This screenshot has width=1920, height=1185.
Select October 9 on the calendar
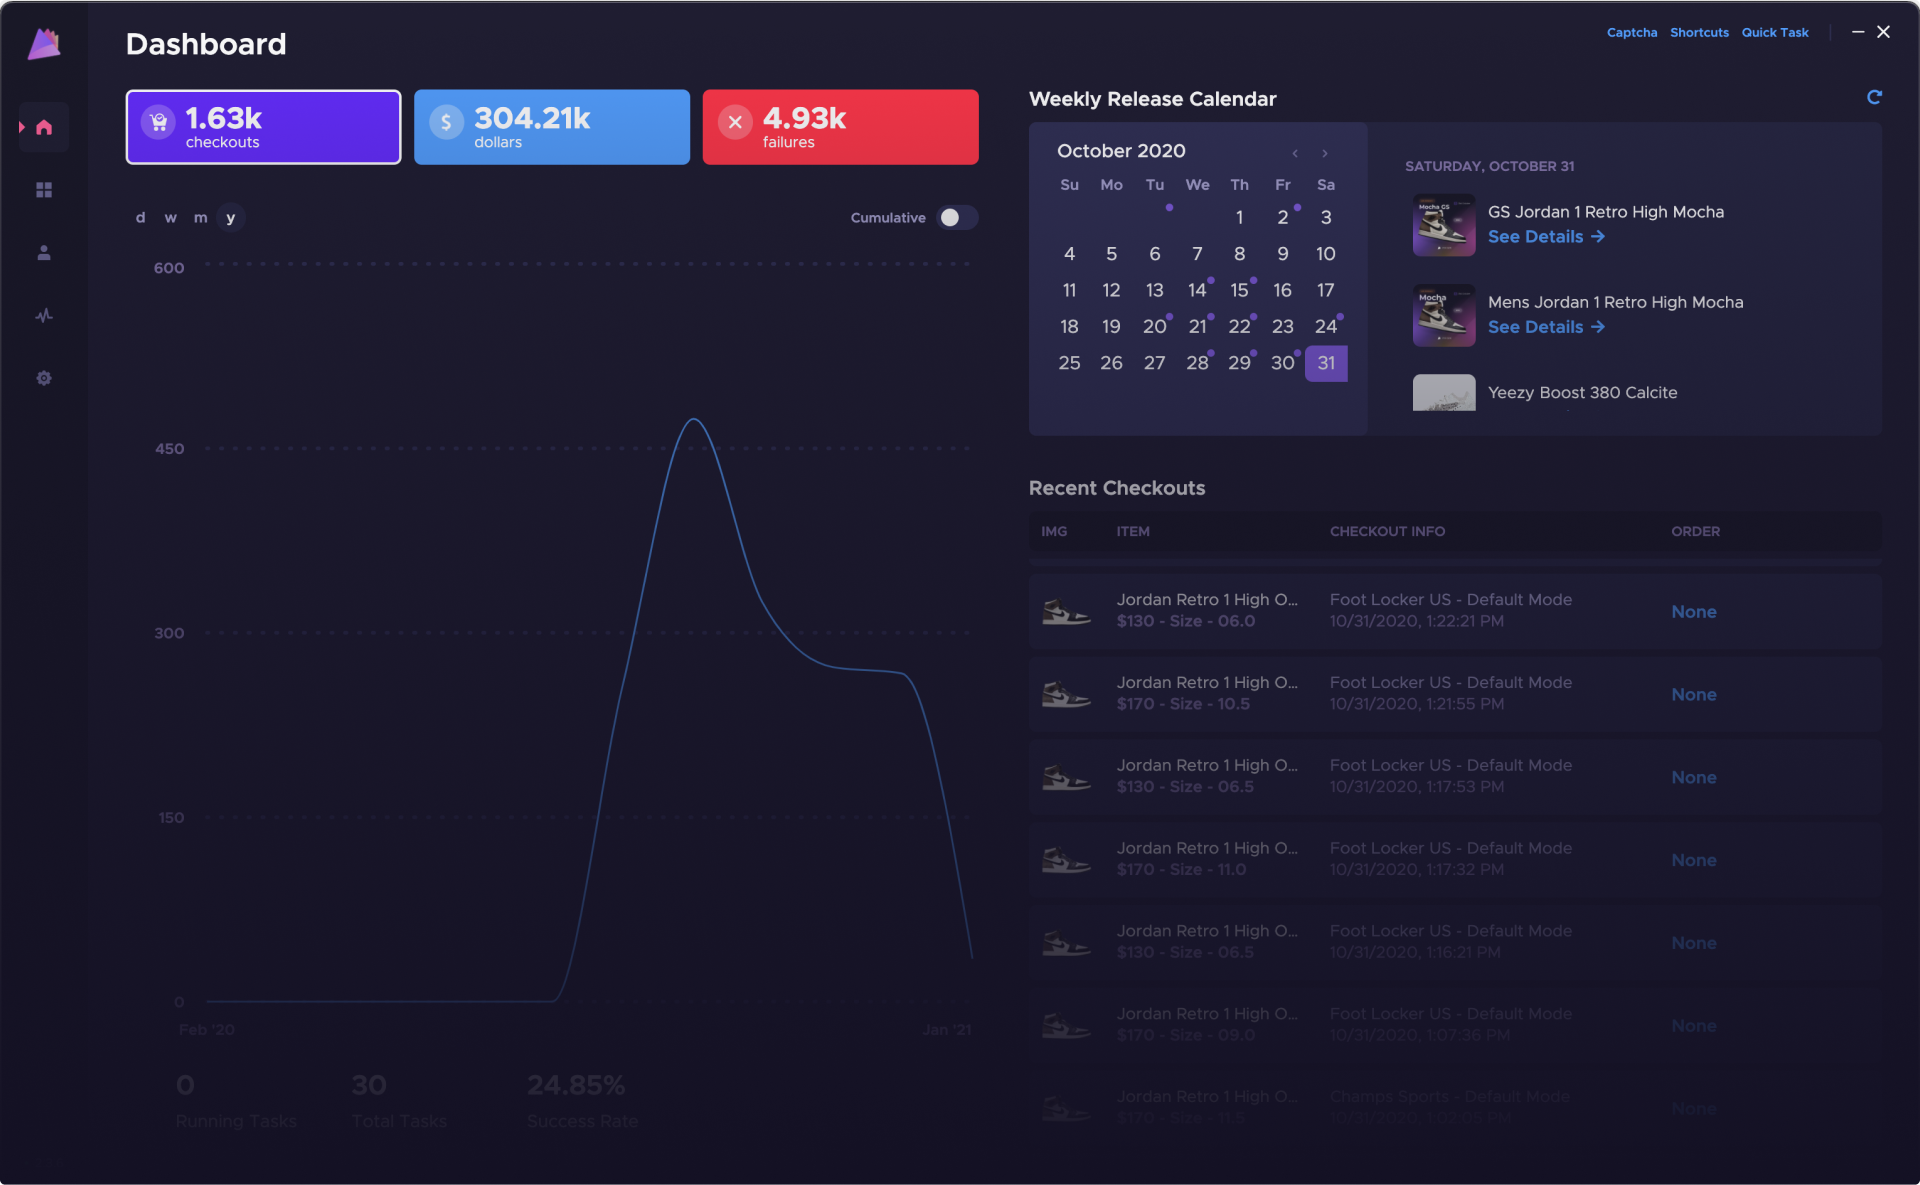point(1283,254)
